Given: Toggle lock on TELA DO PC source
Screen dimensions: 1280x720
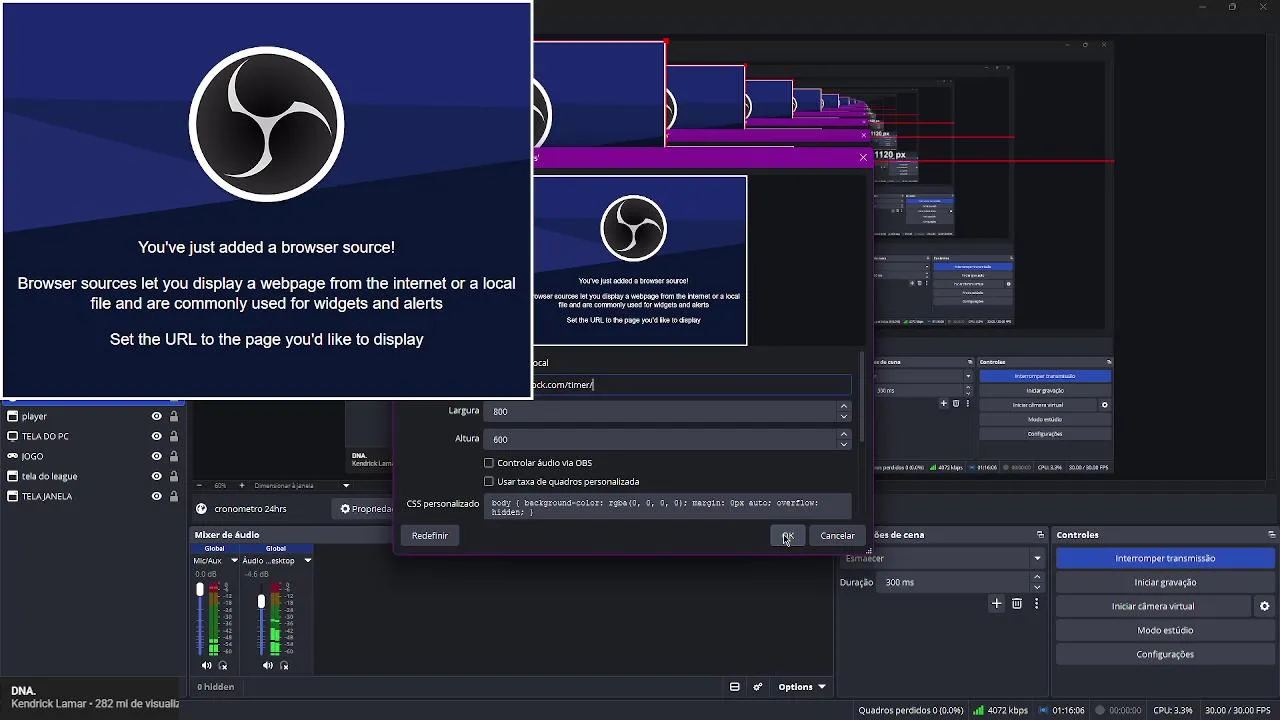Looking at the screenshot, I should click(174, 436).
